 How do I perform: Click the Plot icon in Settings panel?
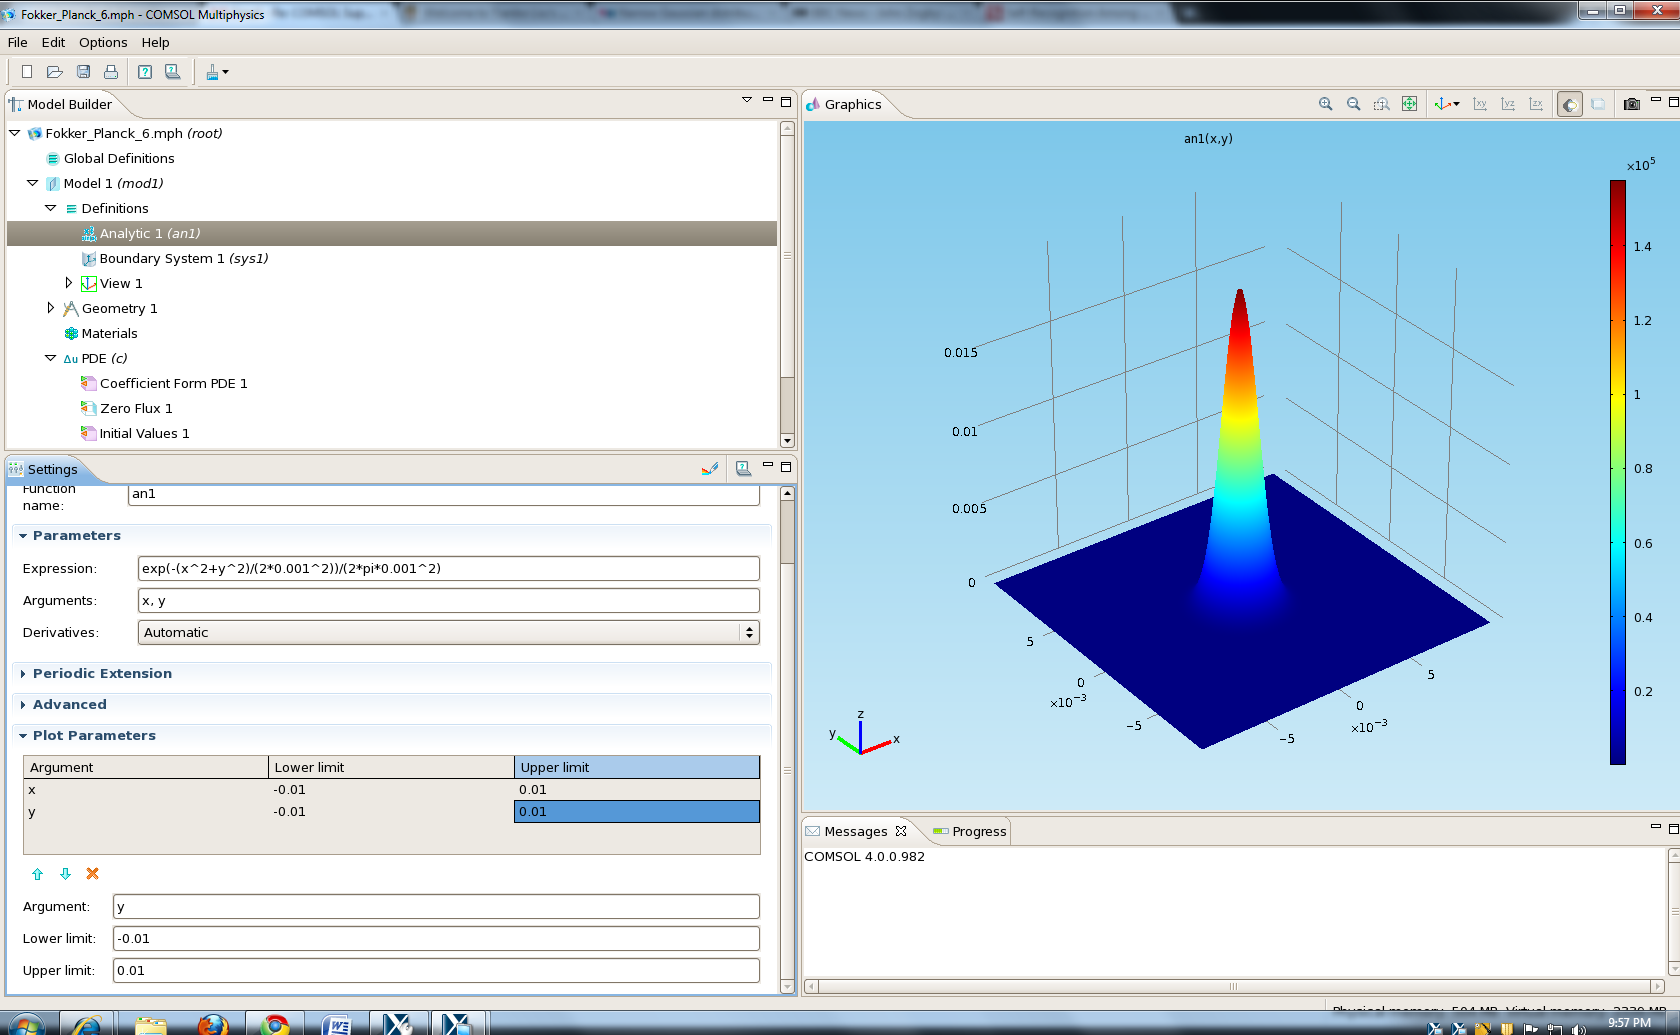coord(710,469)
